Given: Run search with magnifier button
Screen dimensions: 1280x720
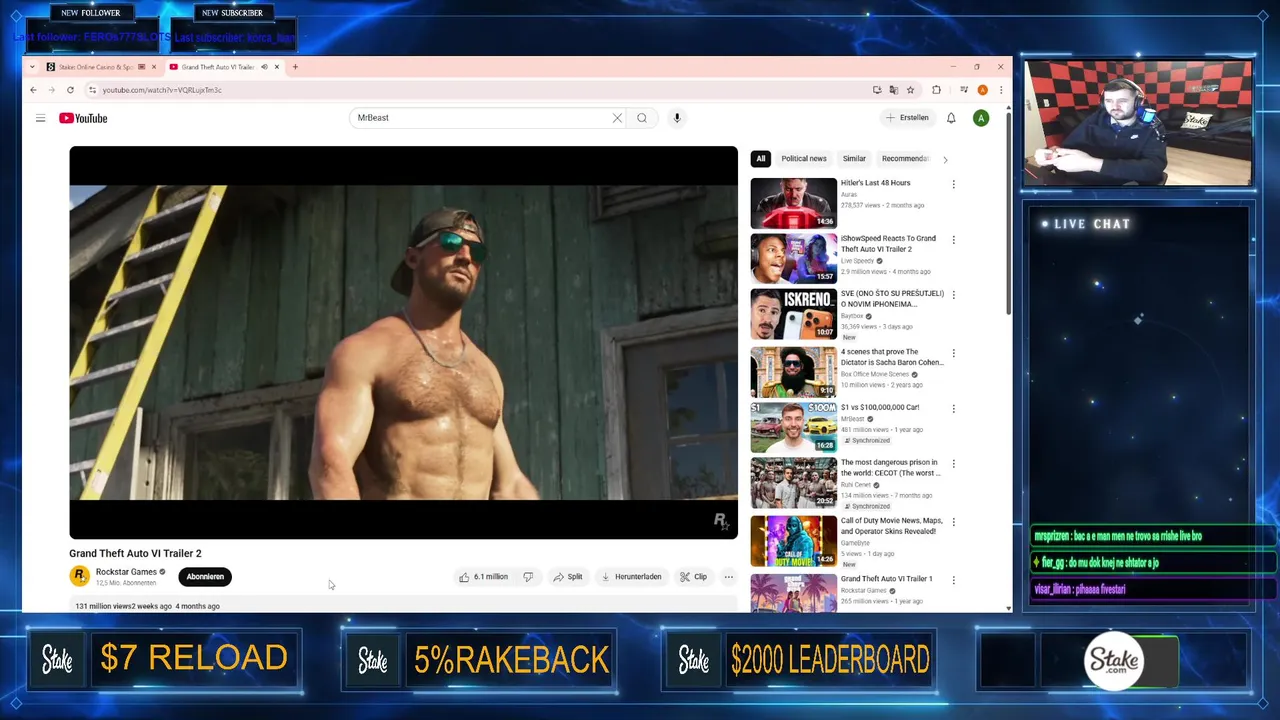Looking at the screenshot, I should (x=642, y=118).
